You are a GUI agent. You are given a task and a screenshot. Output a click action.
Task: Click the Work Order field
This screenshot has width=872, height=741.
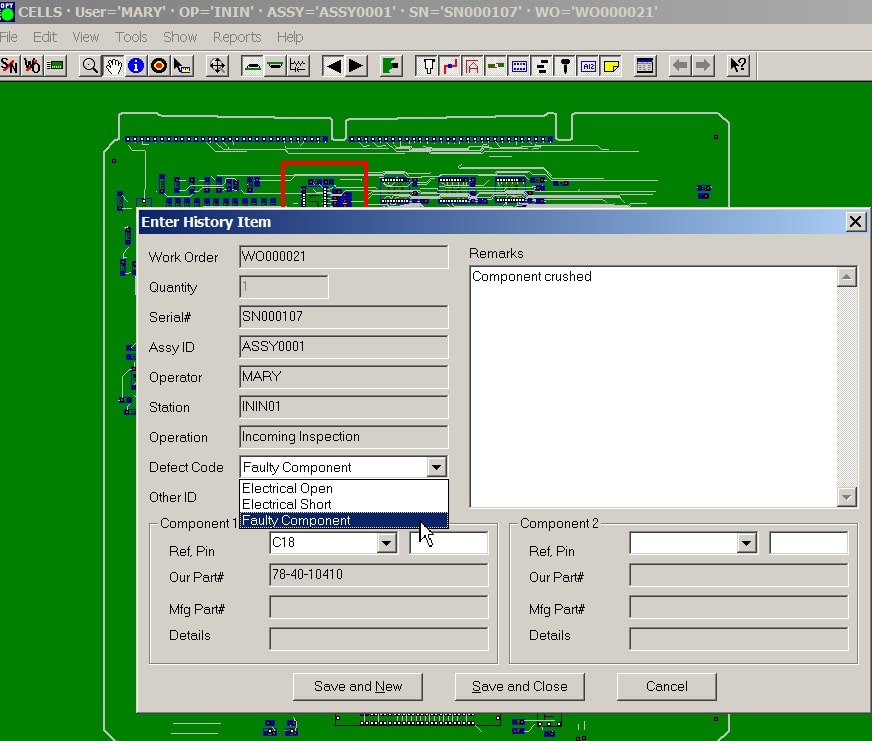(x=344, y=257)
